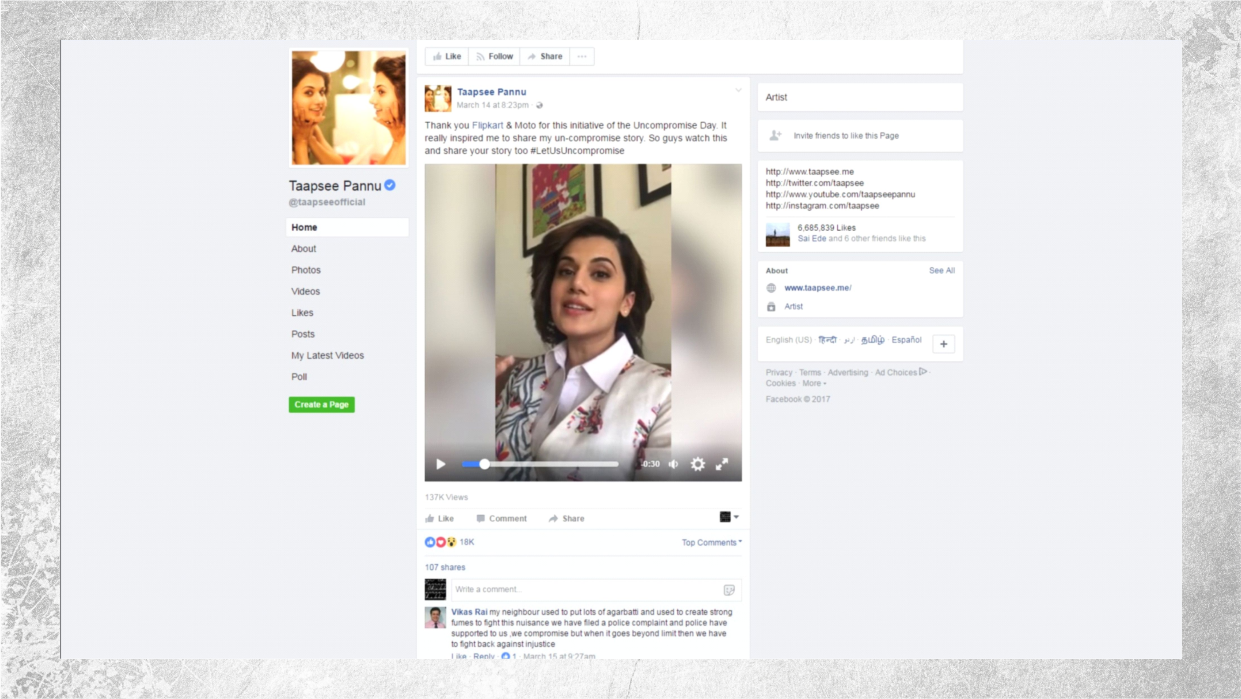Like the video post

tap(439, 519)
